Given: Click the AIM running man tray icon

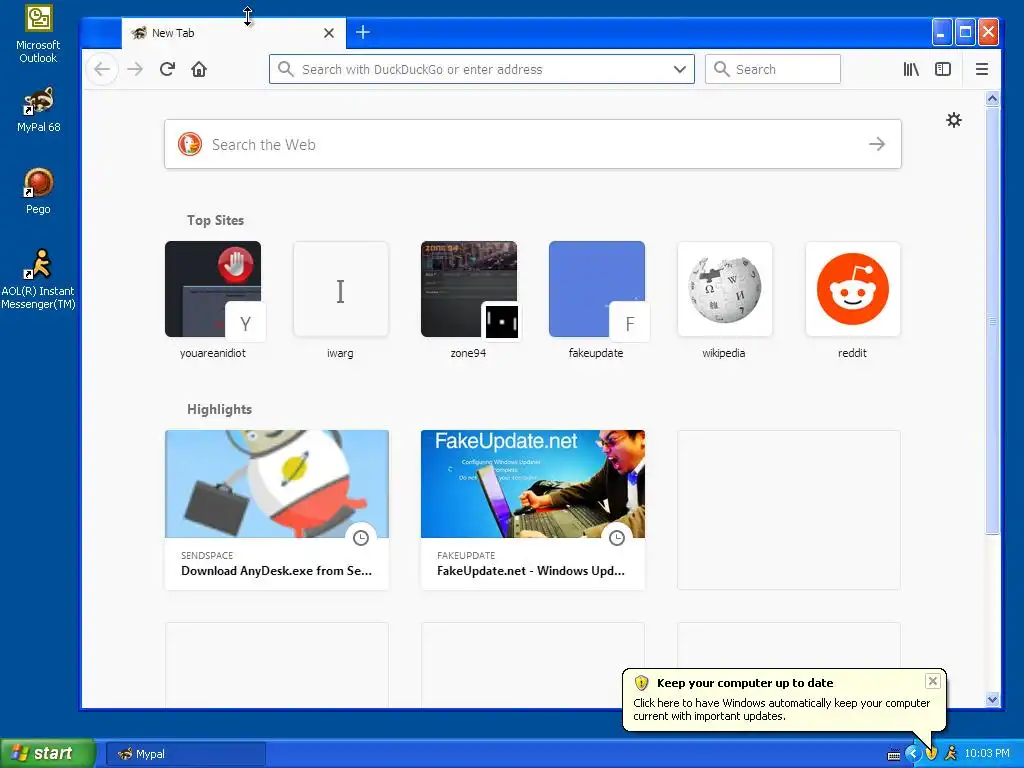Looking at the screenshot, I should click(x=951, y=754).
